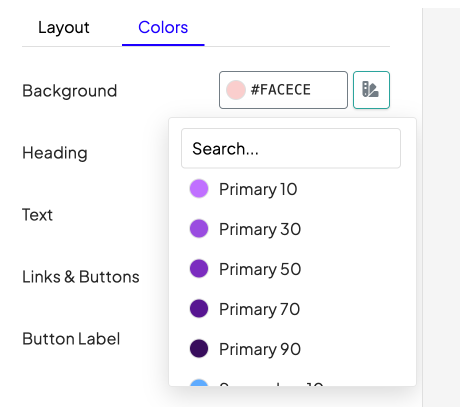Image resolution: width=460 pixels, height=407 pixels.
Task: Choose Primary 50 from the list
Action: click(x=292, y=269)
